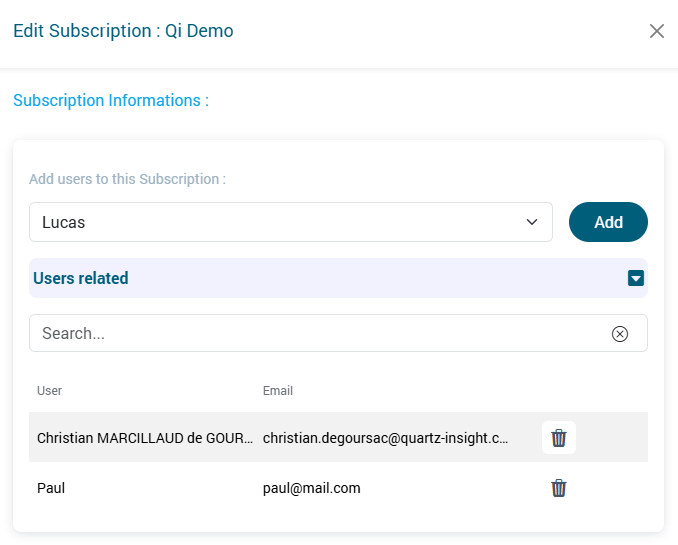The height and width of the screenshot is (545, 678).
Task: Click the trash icon in Paul's row
Action: point(559,488)
